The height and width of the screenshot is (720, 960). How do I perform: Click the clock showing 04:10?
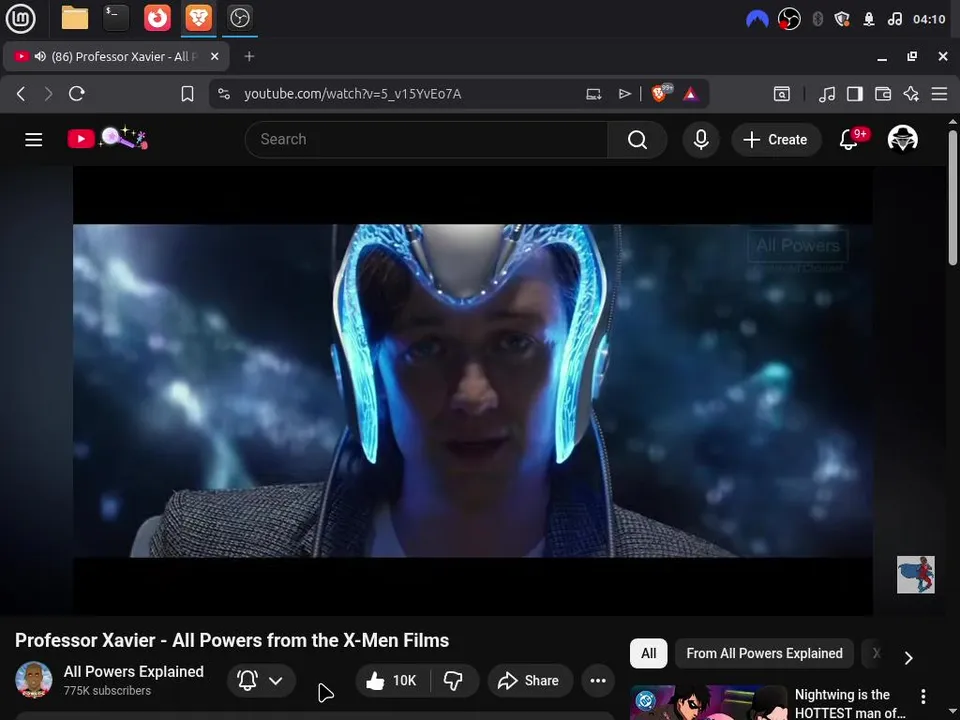929,19
